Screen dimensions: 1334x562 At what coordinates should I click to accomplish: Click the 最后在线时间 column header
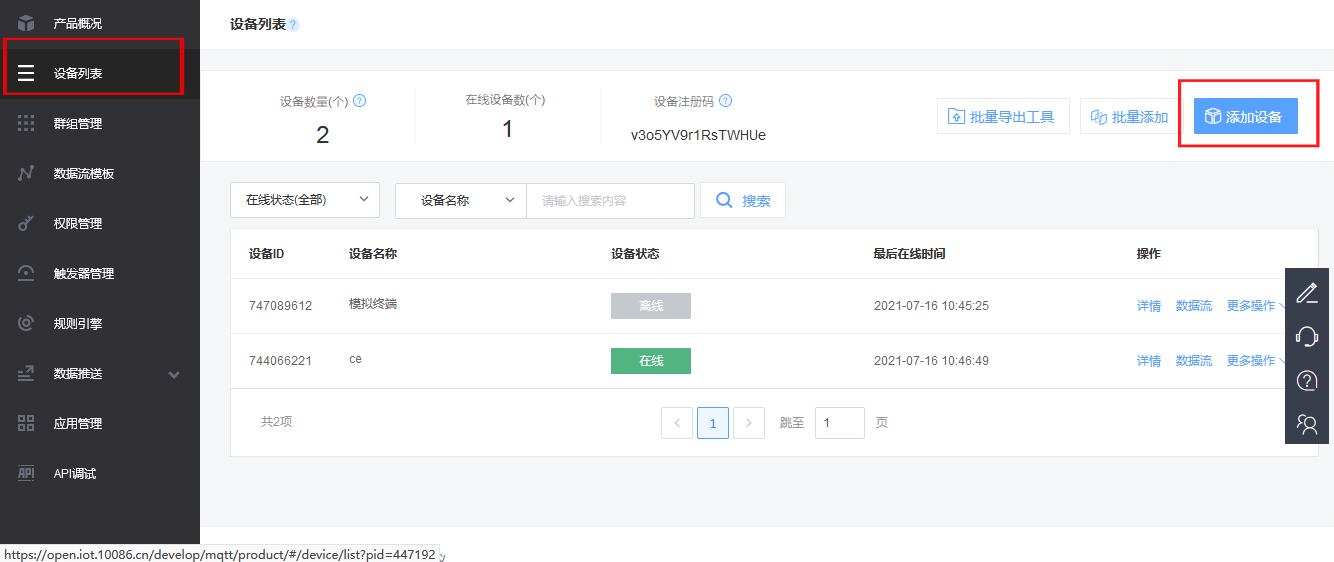[x=909, y=254]
